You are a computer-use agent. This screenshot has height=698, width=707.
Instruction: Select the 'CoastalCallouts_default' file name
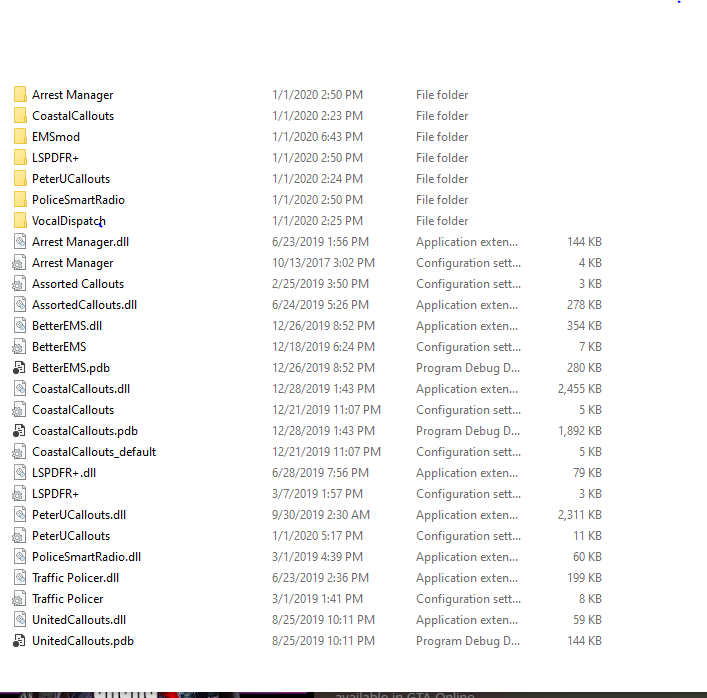(x=94, y=452)
